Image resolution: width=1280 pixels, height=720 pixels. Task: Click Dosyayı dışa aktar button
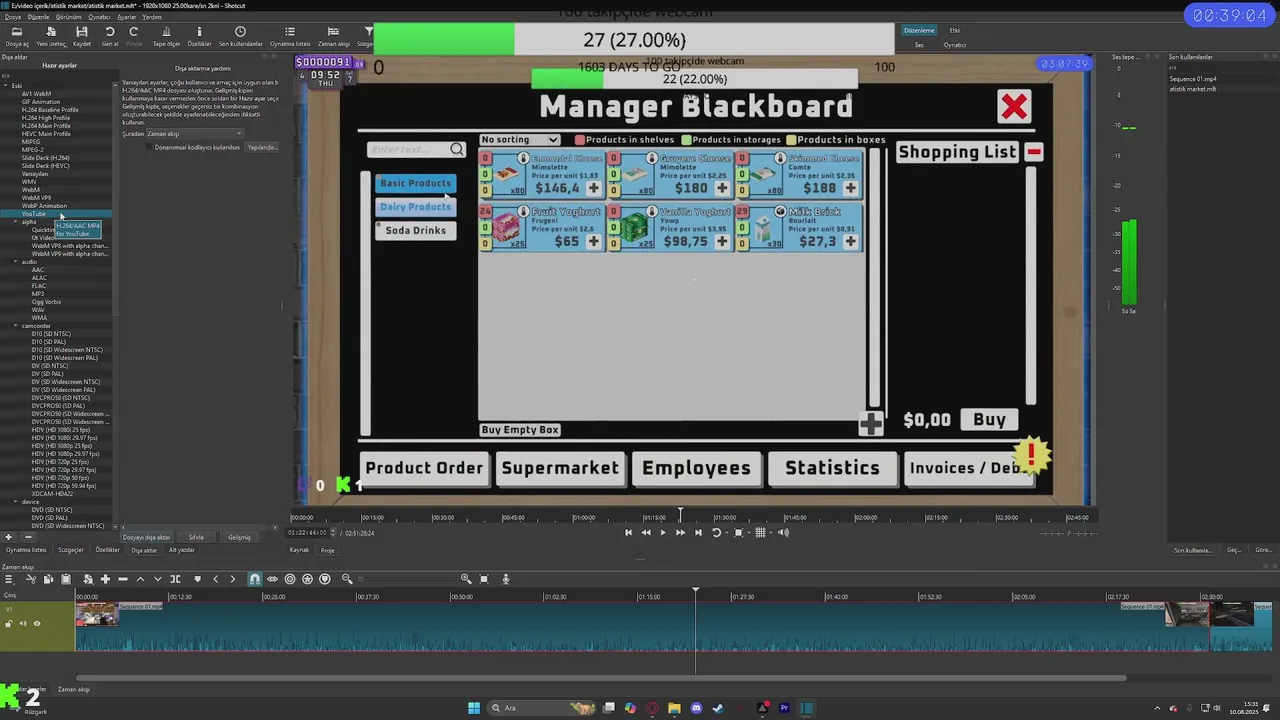pos(147,537)
